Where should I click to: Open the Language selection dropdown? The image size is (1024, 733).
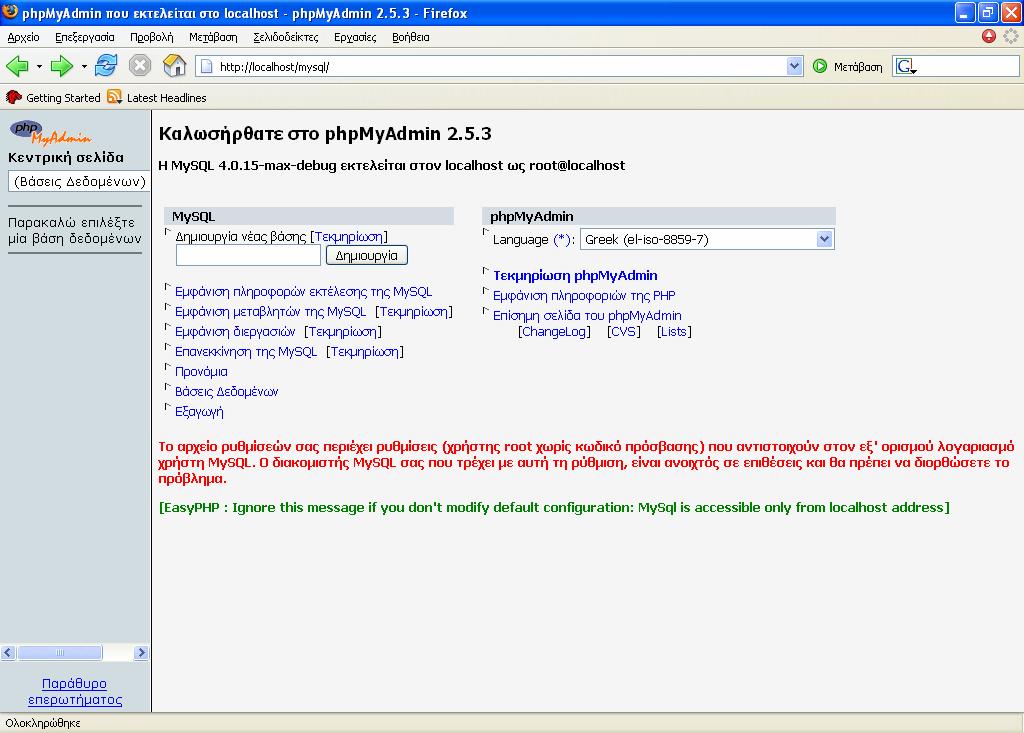tap(707, 240)
